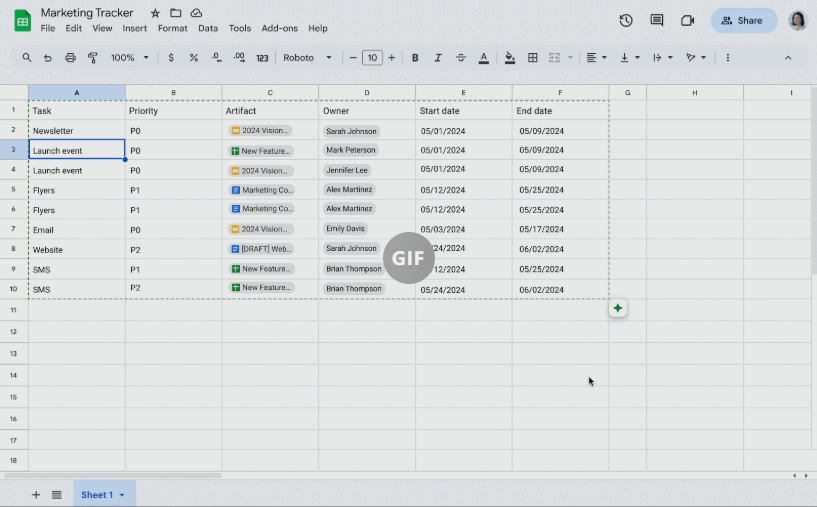The width and height of the screenshot is (817, 507).
Task: Open the zoom 100% dropdown
Action: pos(129,58)
